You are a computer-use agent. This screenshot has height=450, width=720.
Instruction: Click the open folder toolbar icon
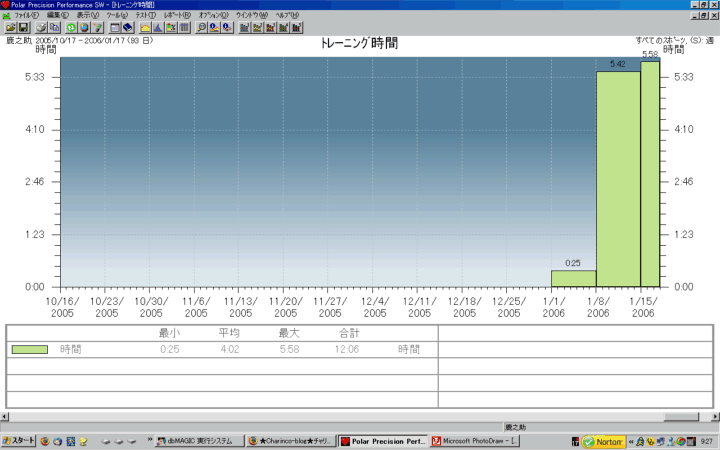pos(10,28)
